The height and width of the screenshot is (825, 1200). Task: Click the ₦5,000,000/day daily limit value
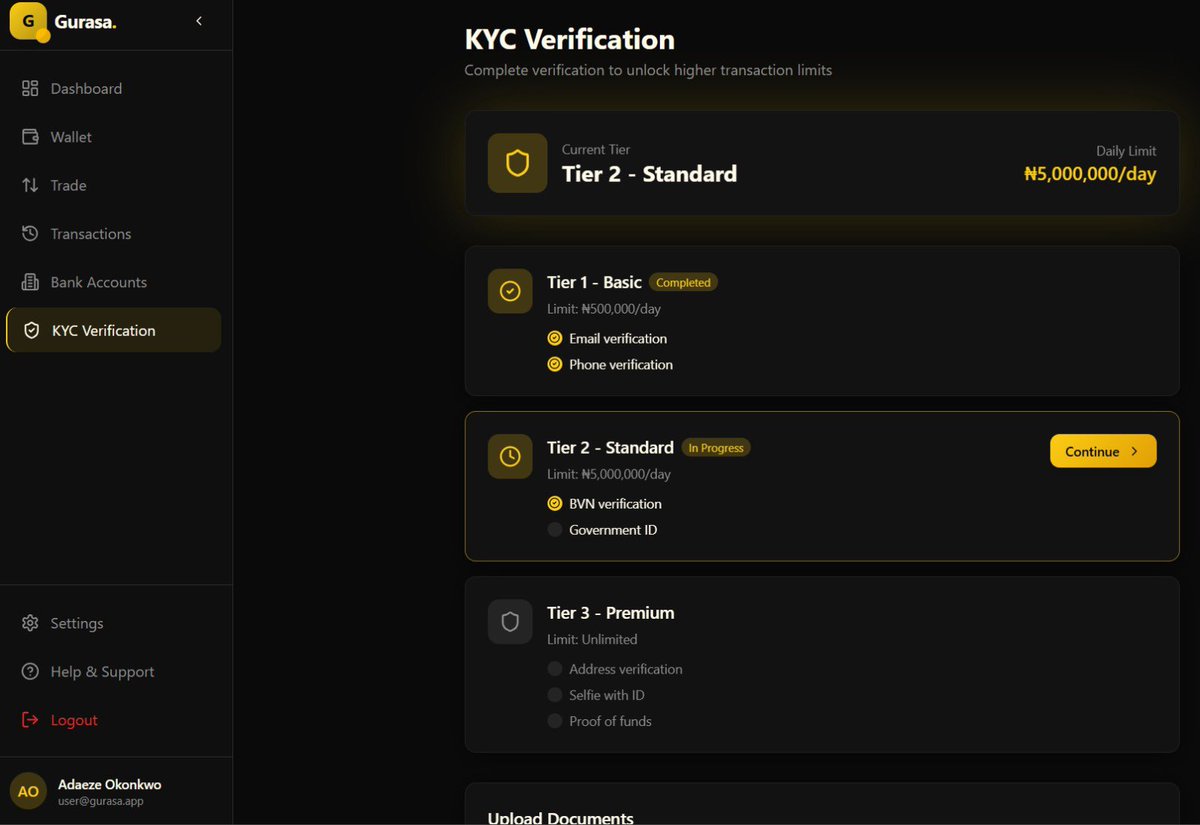point(1090,174)
